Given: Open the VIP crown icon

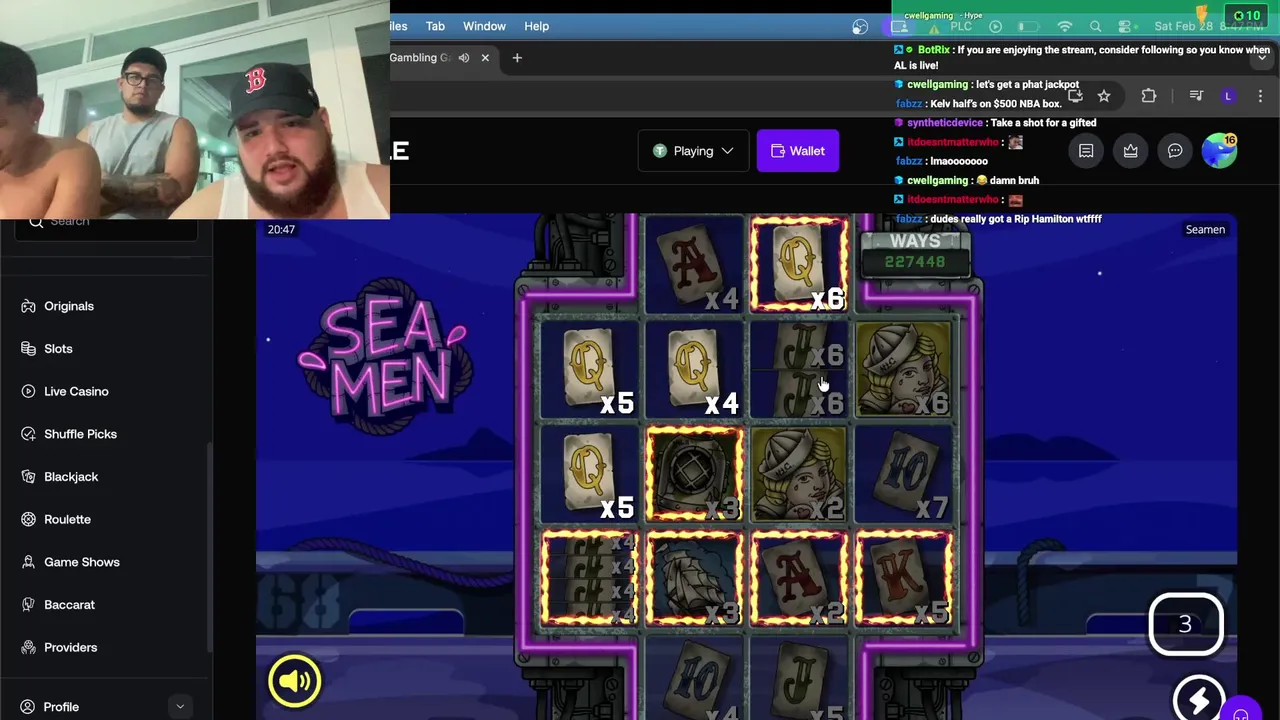Looking at the screenshot, I should tap(1130, 151).
